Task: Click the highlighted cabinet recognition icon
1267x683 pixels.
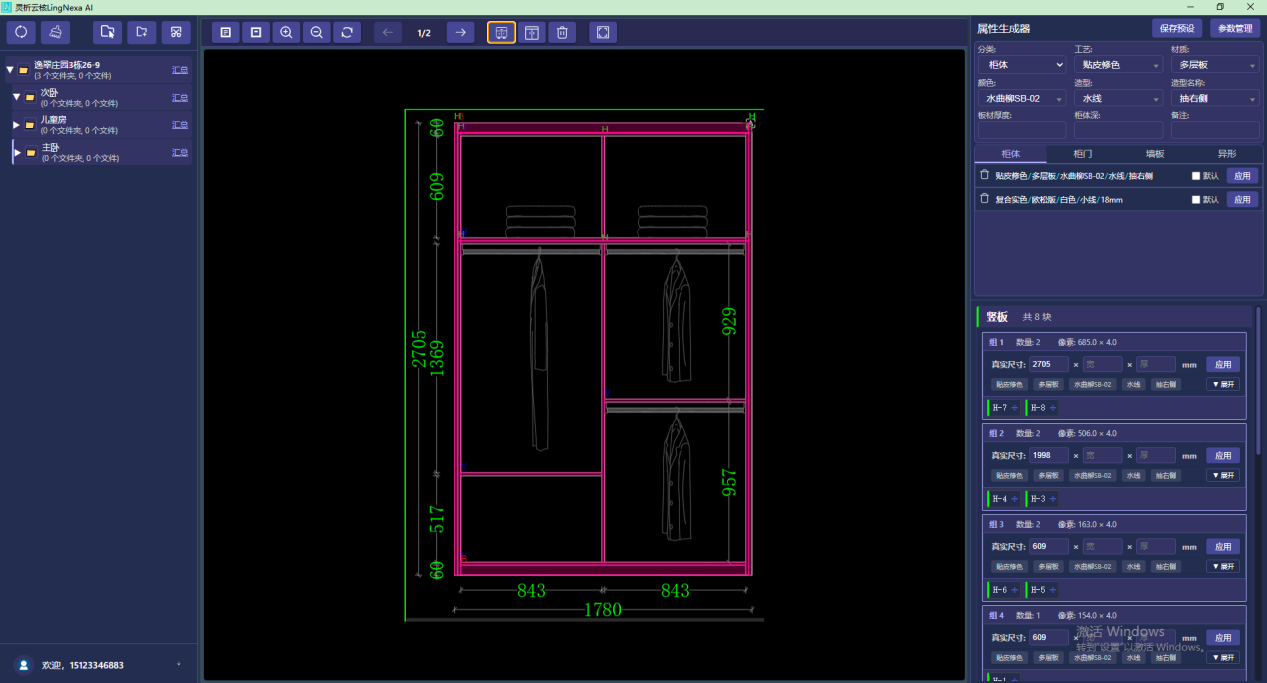Action: click(501, 32)
